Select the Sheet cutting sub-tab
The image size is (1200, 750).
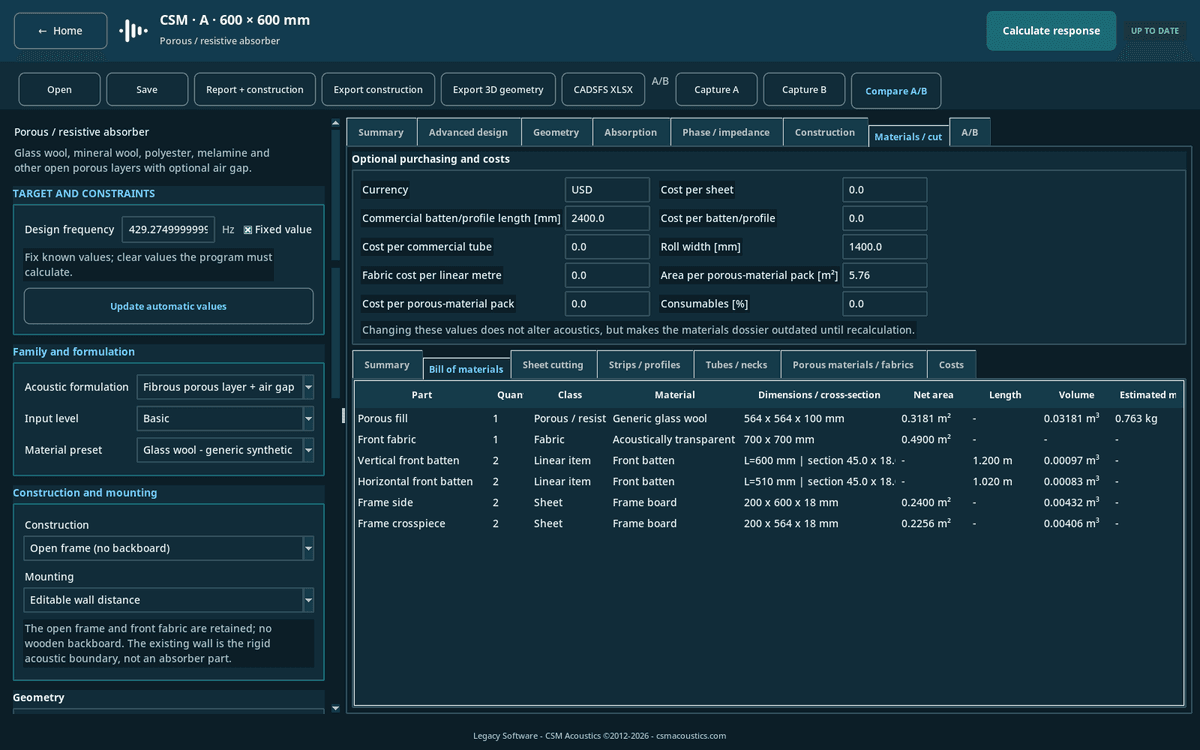553,365
